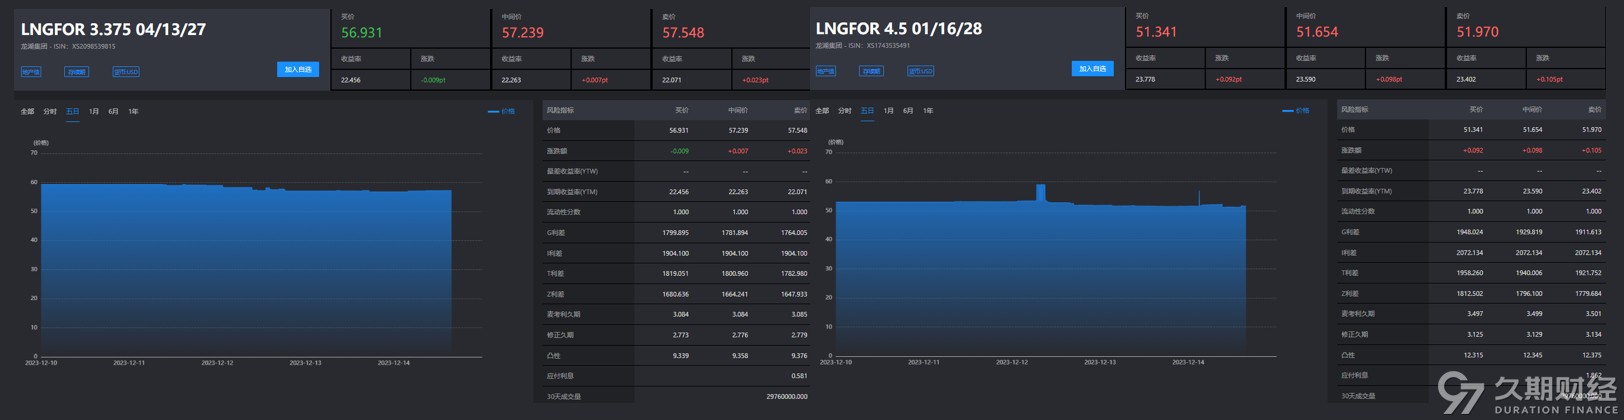
Task: Click the +0.098pt change value
Action: tap(1389, 79)
